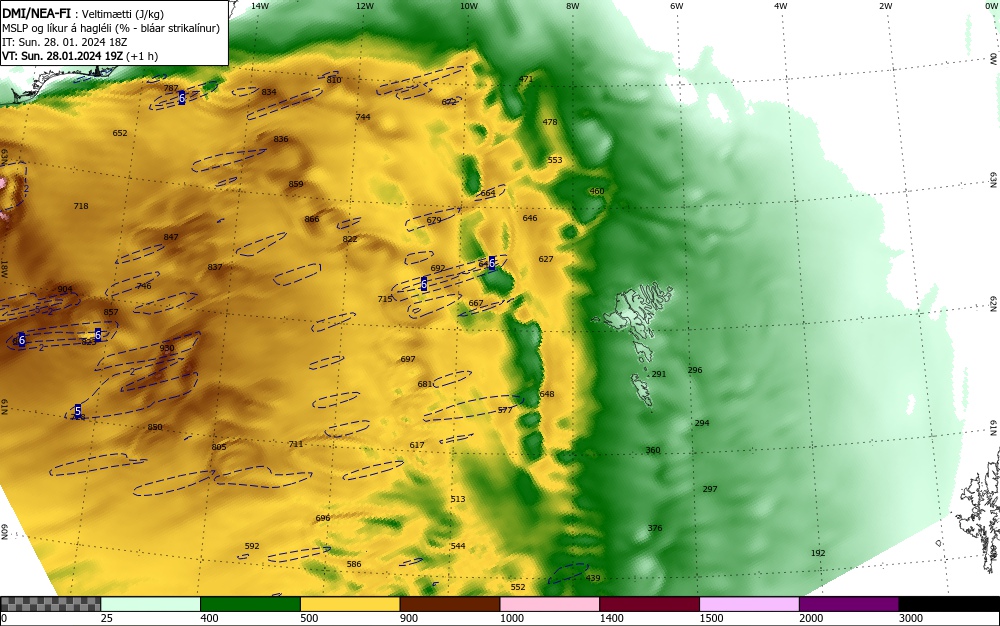Click the map value '904'
1000x626 pixels.
(x=65, y=289)
